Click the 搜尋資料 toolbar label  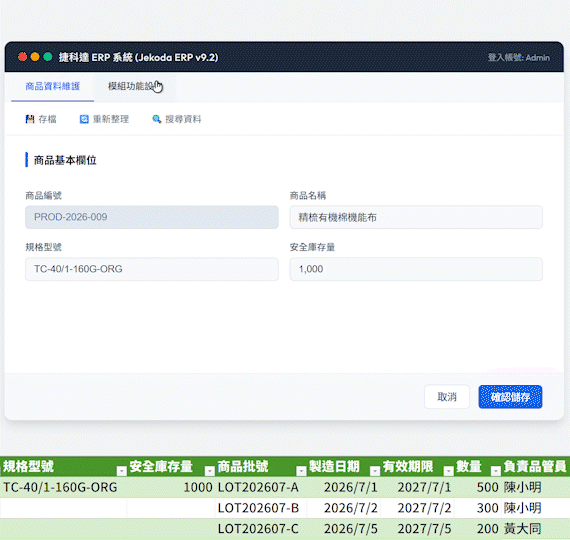coord(183,119)
